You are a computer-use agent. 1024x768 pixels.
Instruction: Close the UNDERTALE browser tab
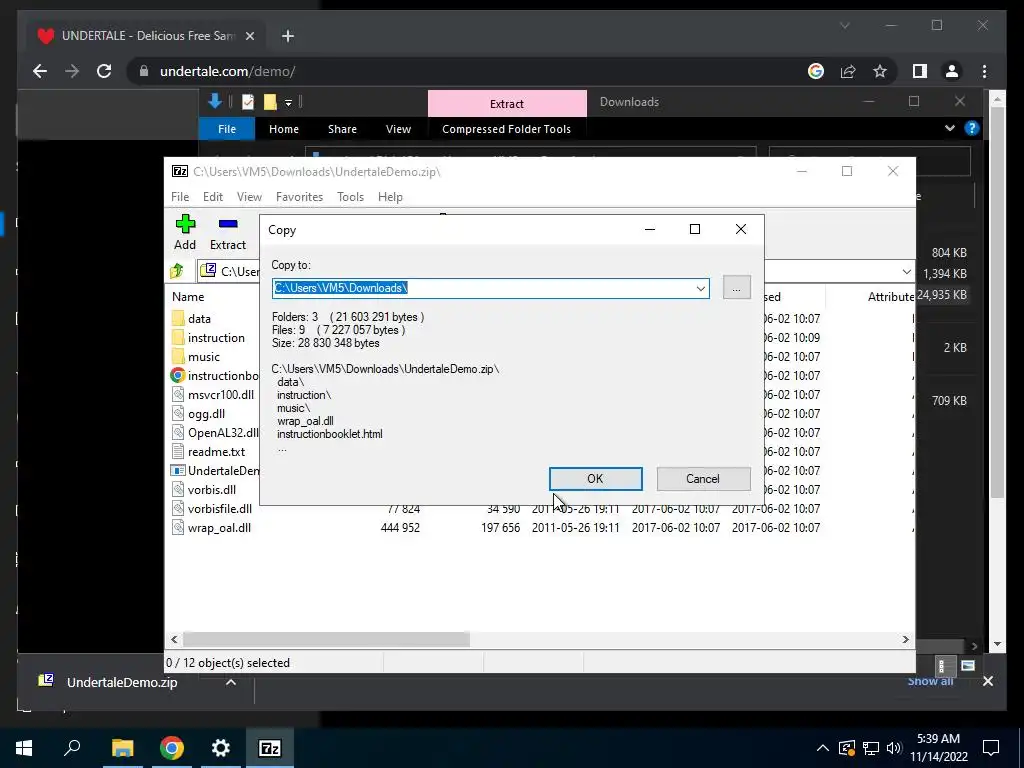(x=249, y=36)
